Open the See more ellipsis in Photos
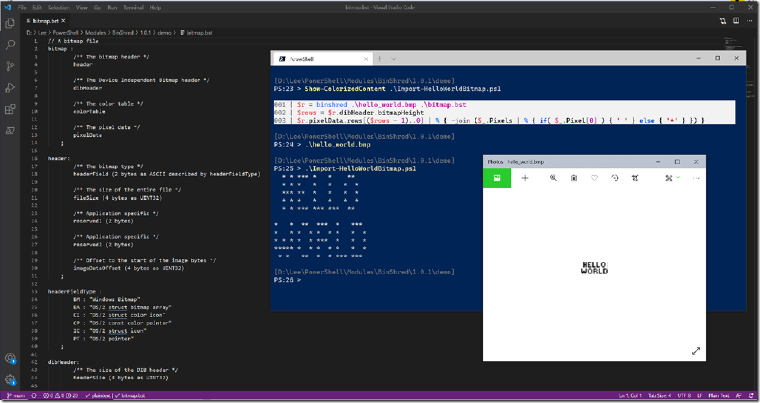This screenshot has width=760, height=403. click(x=696, y=178)
